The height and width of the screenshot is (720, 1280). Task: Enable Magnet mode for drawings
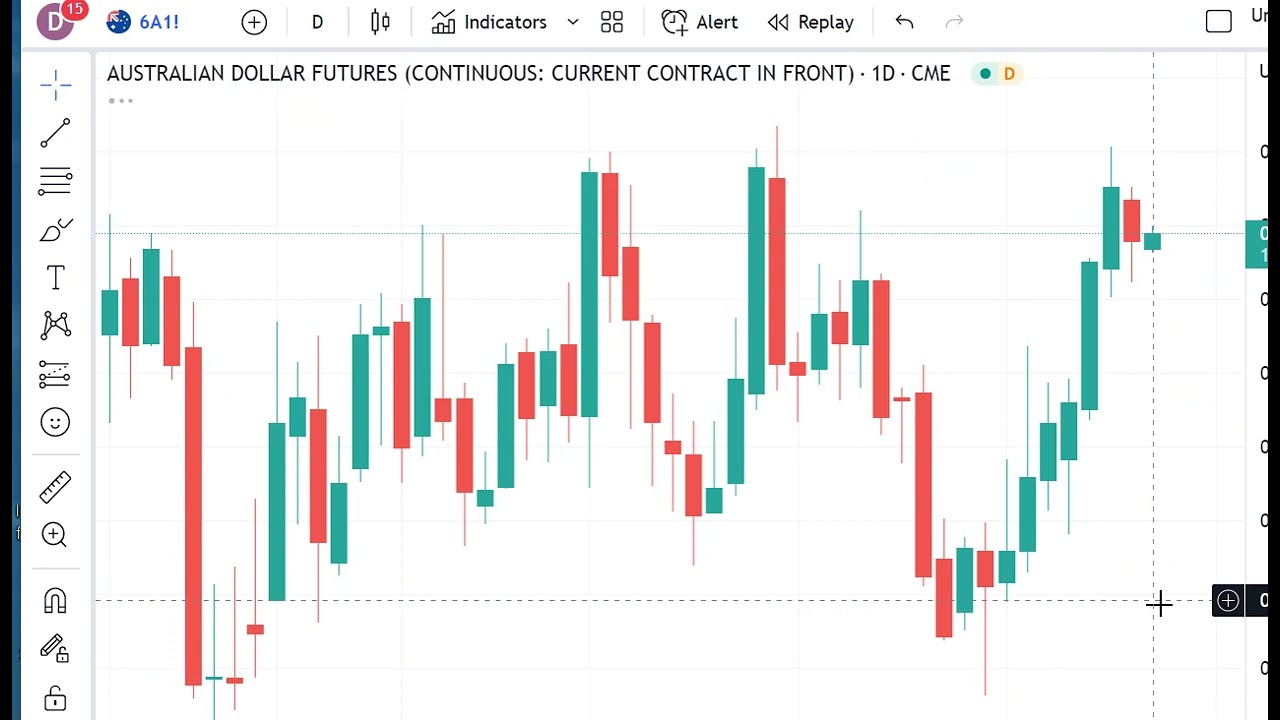(x=55, y=599)
